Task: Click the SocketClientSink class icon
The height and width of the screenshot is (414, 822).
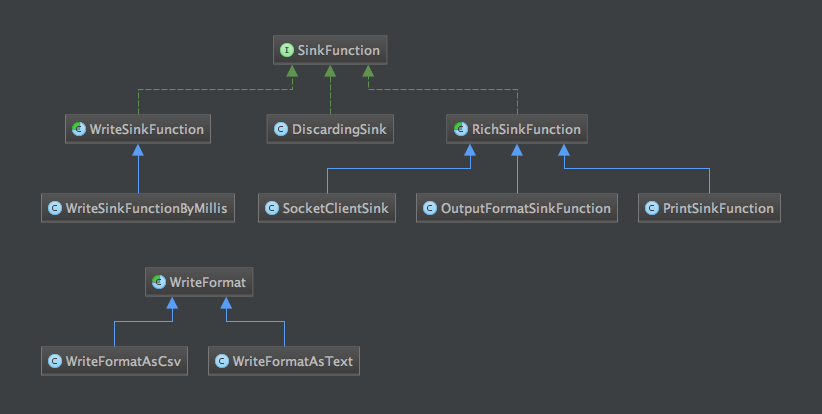Action: 270,209
